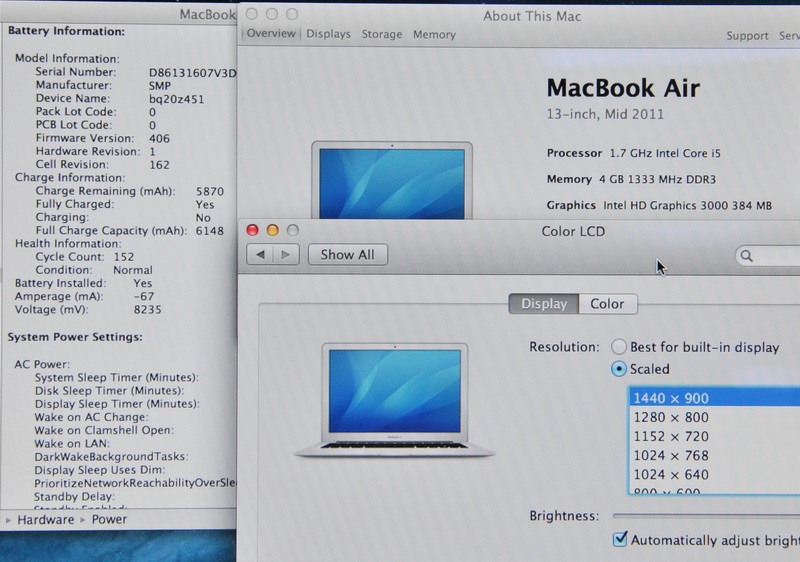Click Show All in the Color LCD window
The image size is (800, 562).
(347, 254)
